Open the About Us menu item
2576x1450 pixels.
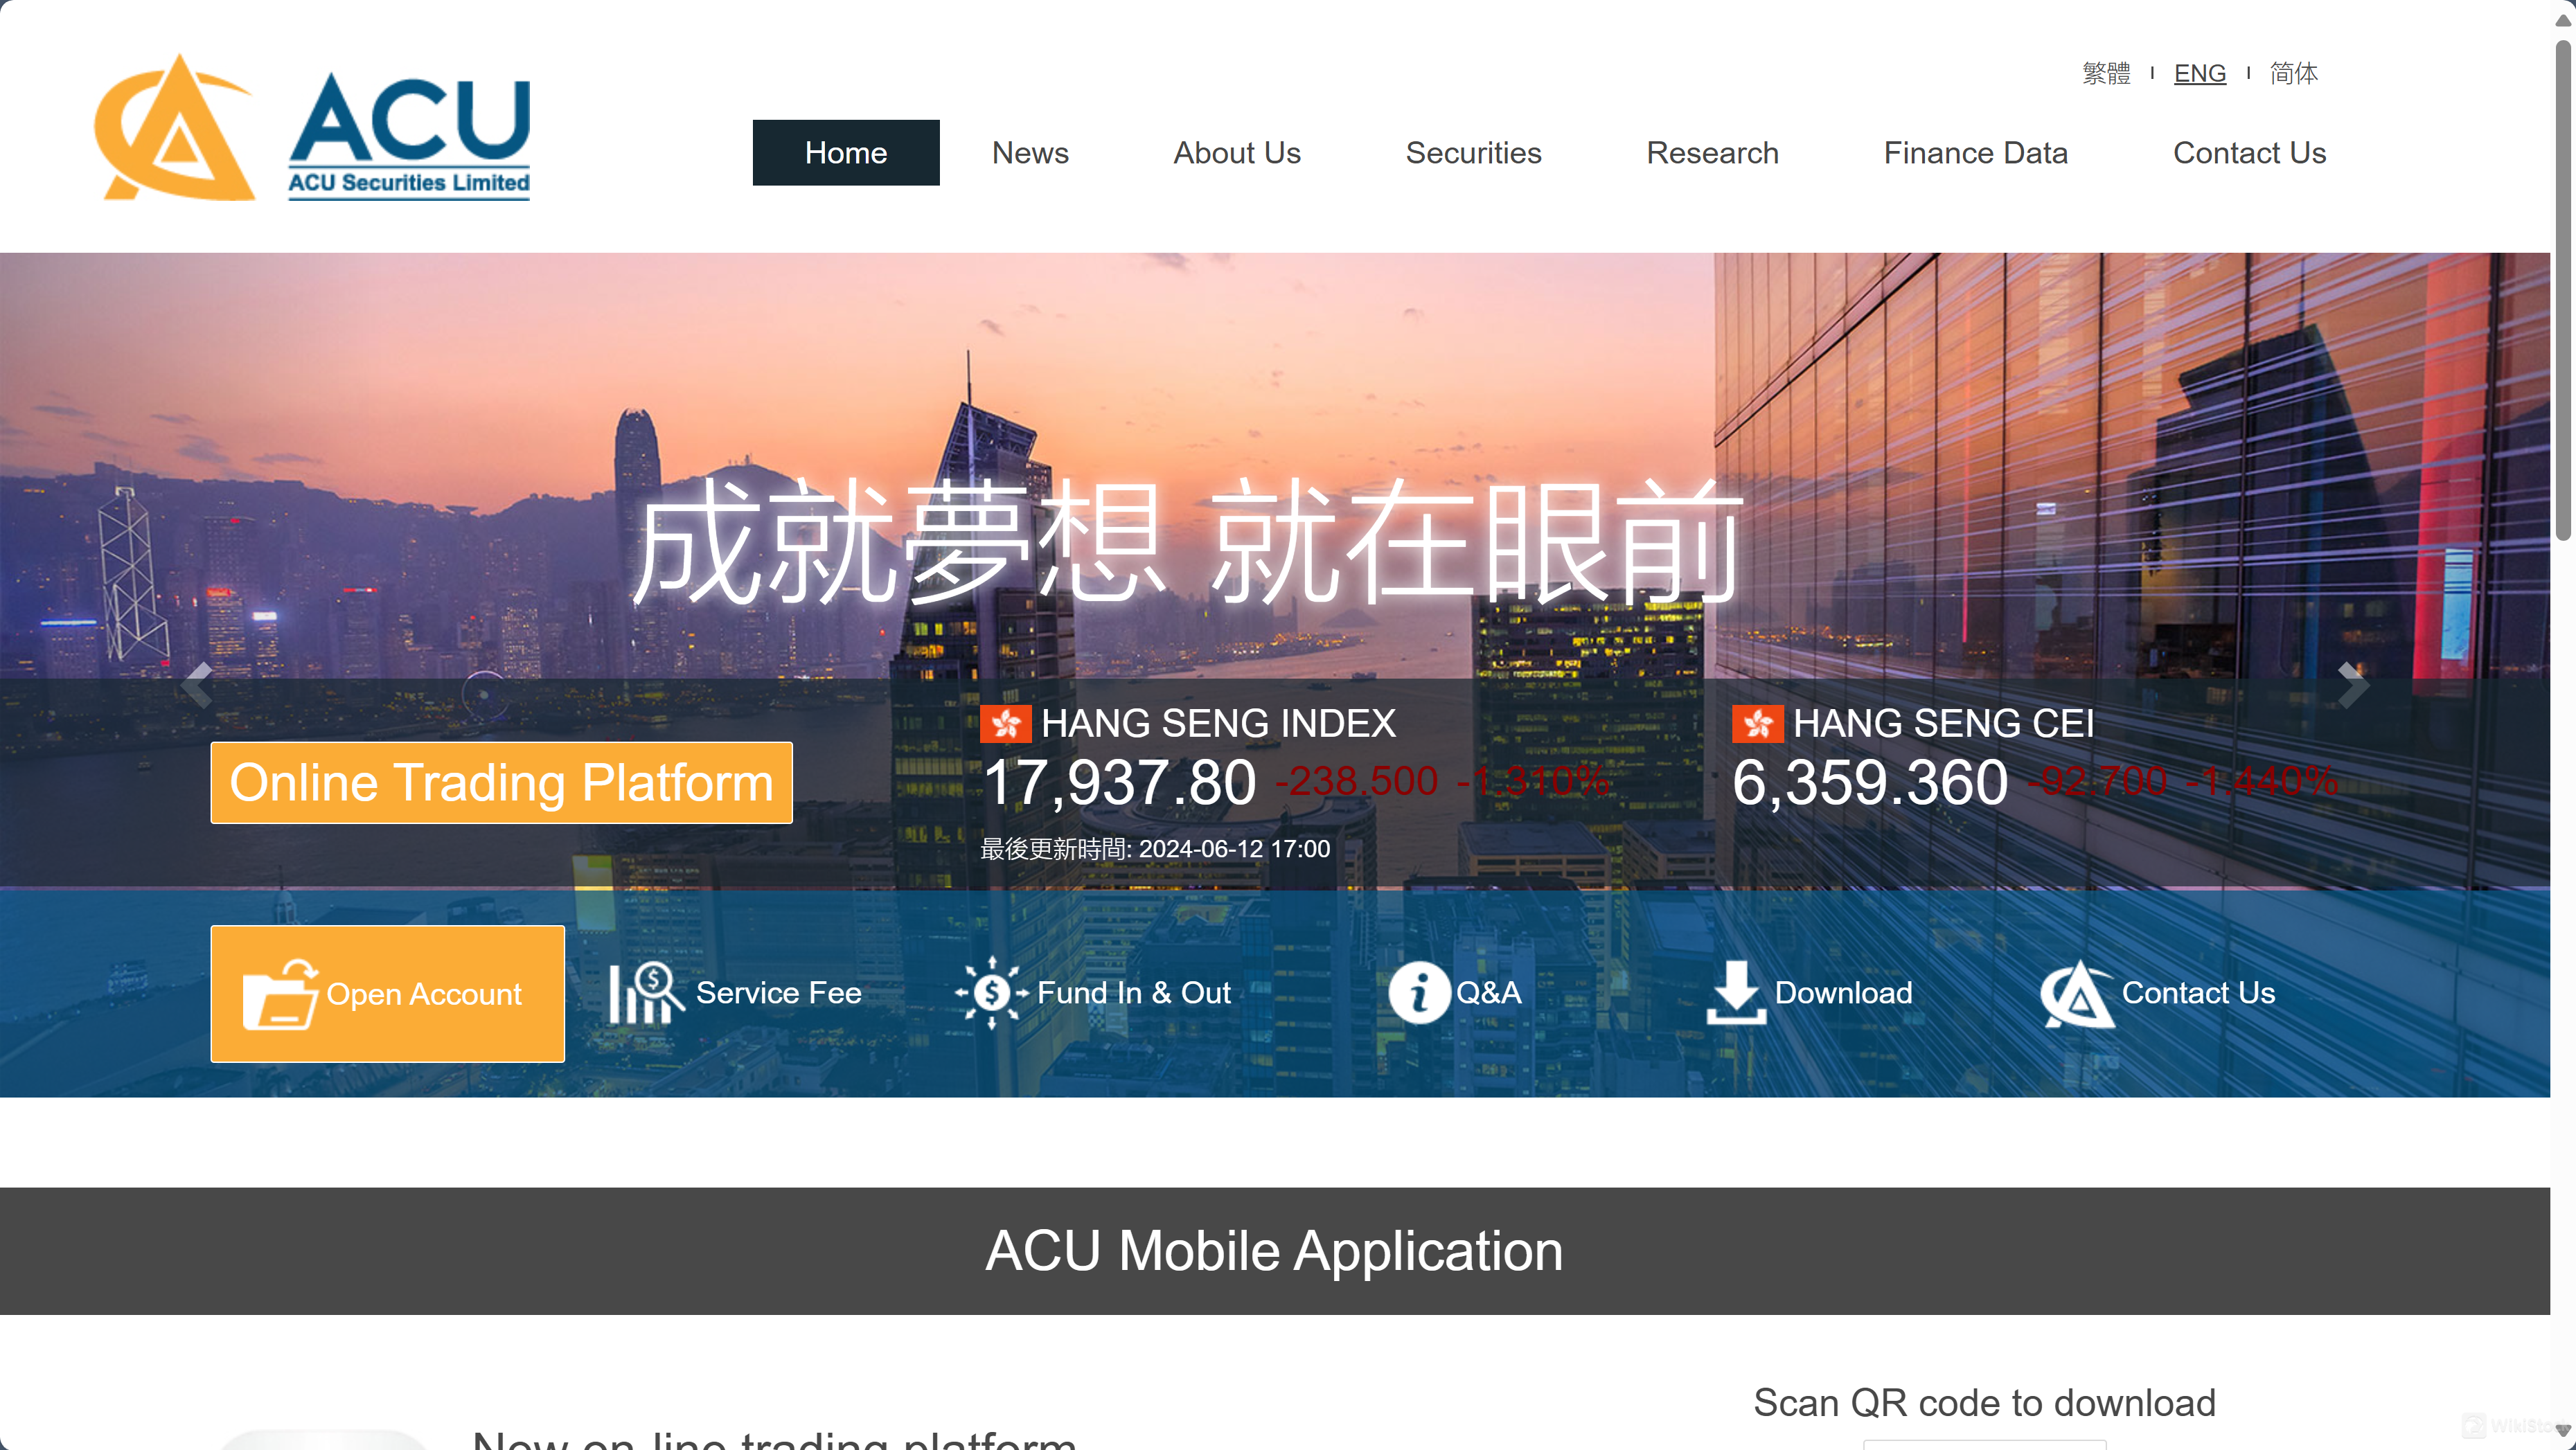(1237, 153)
